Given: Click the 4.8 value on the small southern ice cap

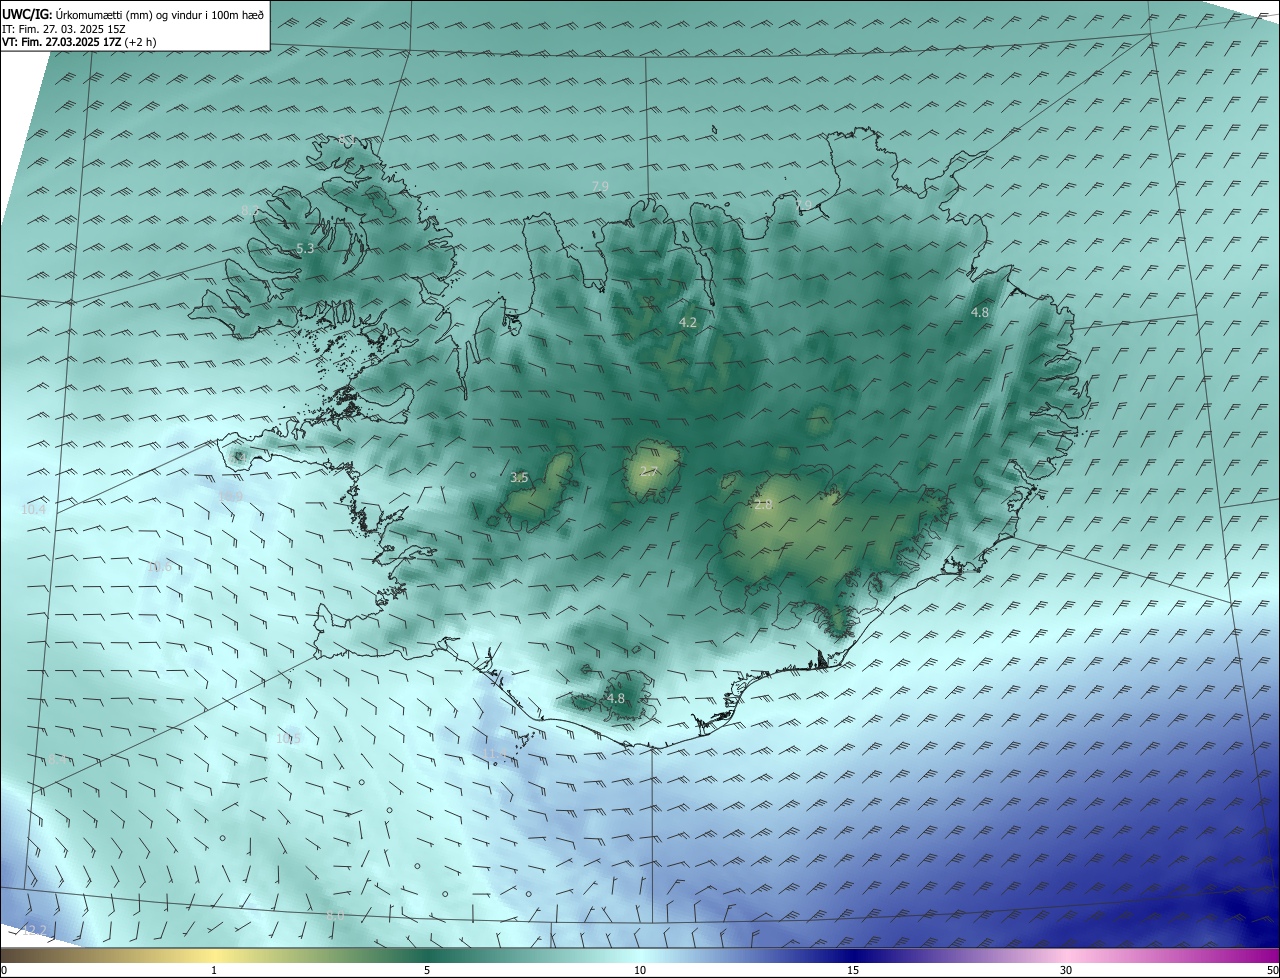Looking at the screenshot, I should (x=616, y=698).
